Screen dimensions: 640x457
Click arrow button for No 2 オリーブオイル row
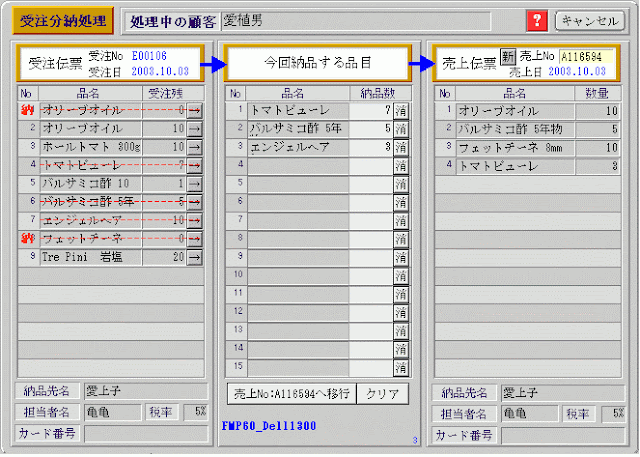pos(195,129)
